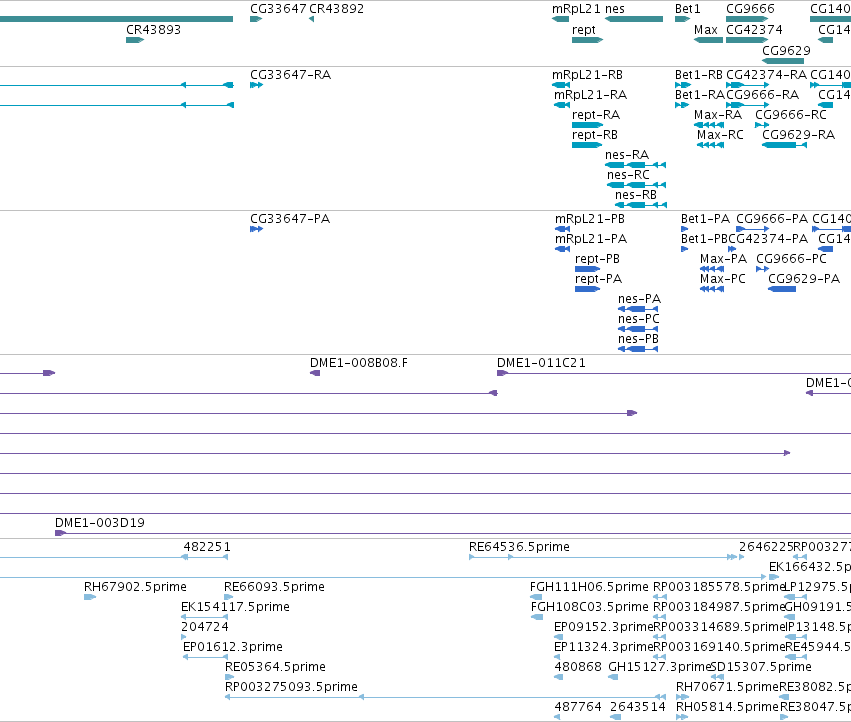
Task: Click the rept-PB protein
Action: (597, 258)
